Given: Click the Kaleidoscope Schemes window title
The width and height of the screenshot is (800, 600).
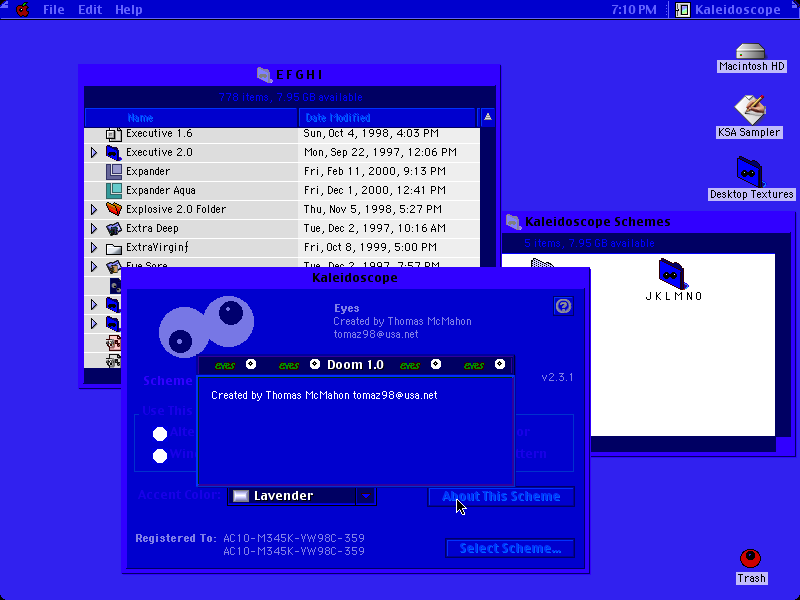Looking at the screenshot, I should coord(598,222).
